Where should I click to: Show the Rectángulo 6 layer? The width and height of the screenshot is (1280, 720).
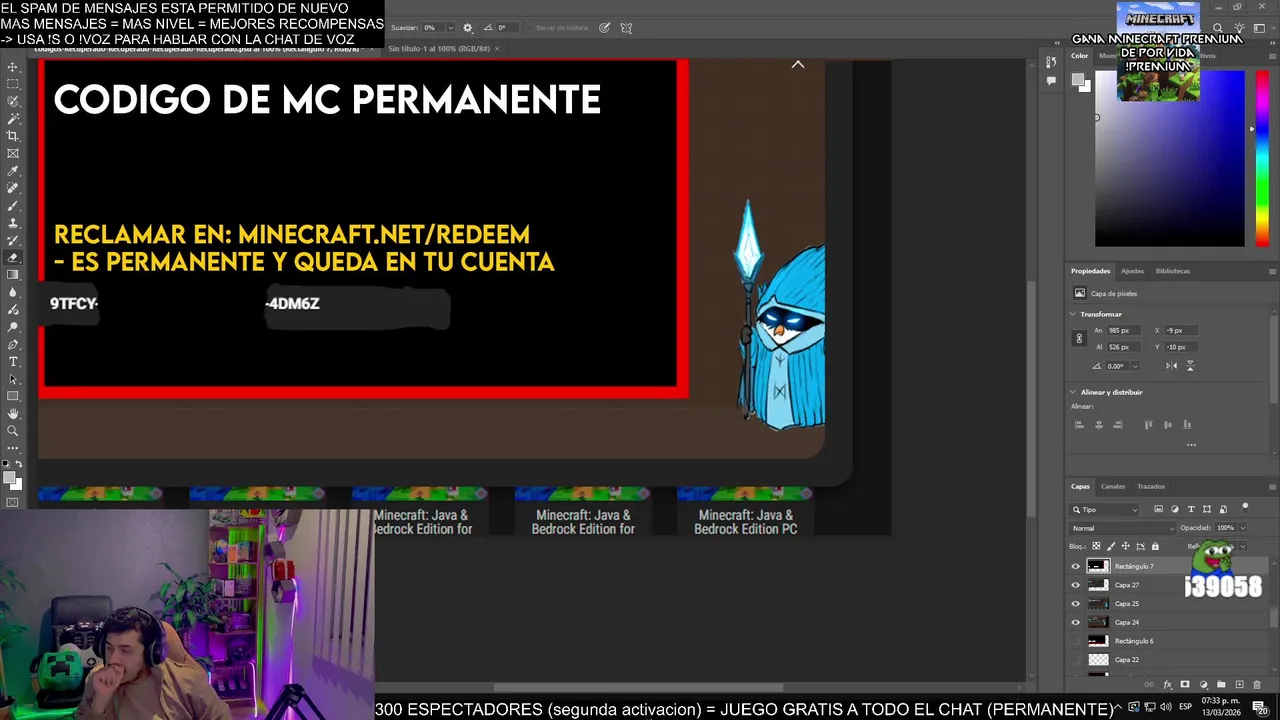pyautogui.click(x=1076, y=641)
